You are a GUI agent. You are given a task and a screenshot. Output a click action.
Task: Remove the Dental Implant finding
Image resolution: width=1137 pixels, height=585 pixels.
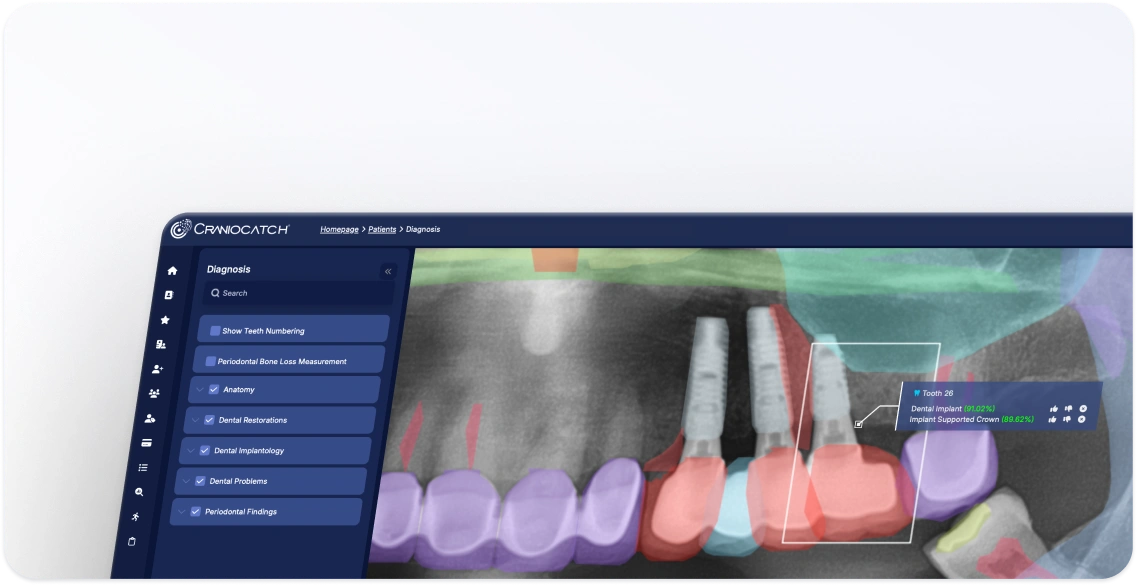[1083, 409]
